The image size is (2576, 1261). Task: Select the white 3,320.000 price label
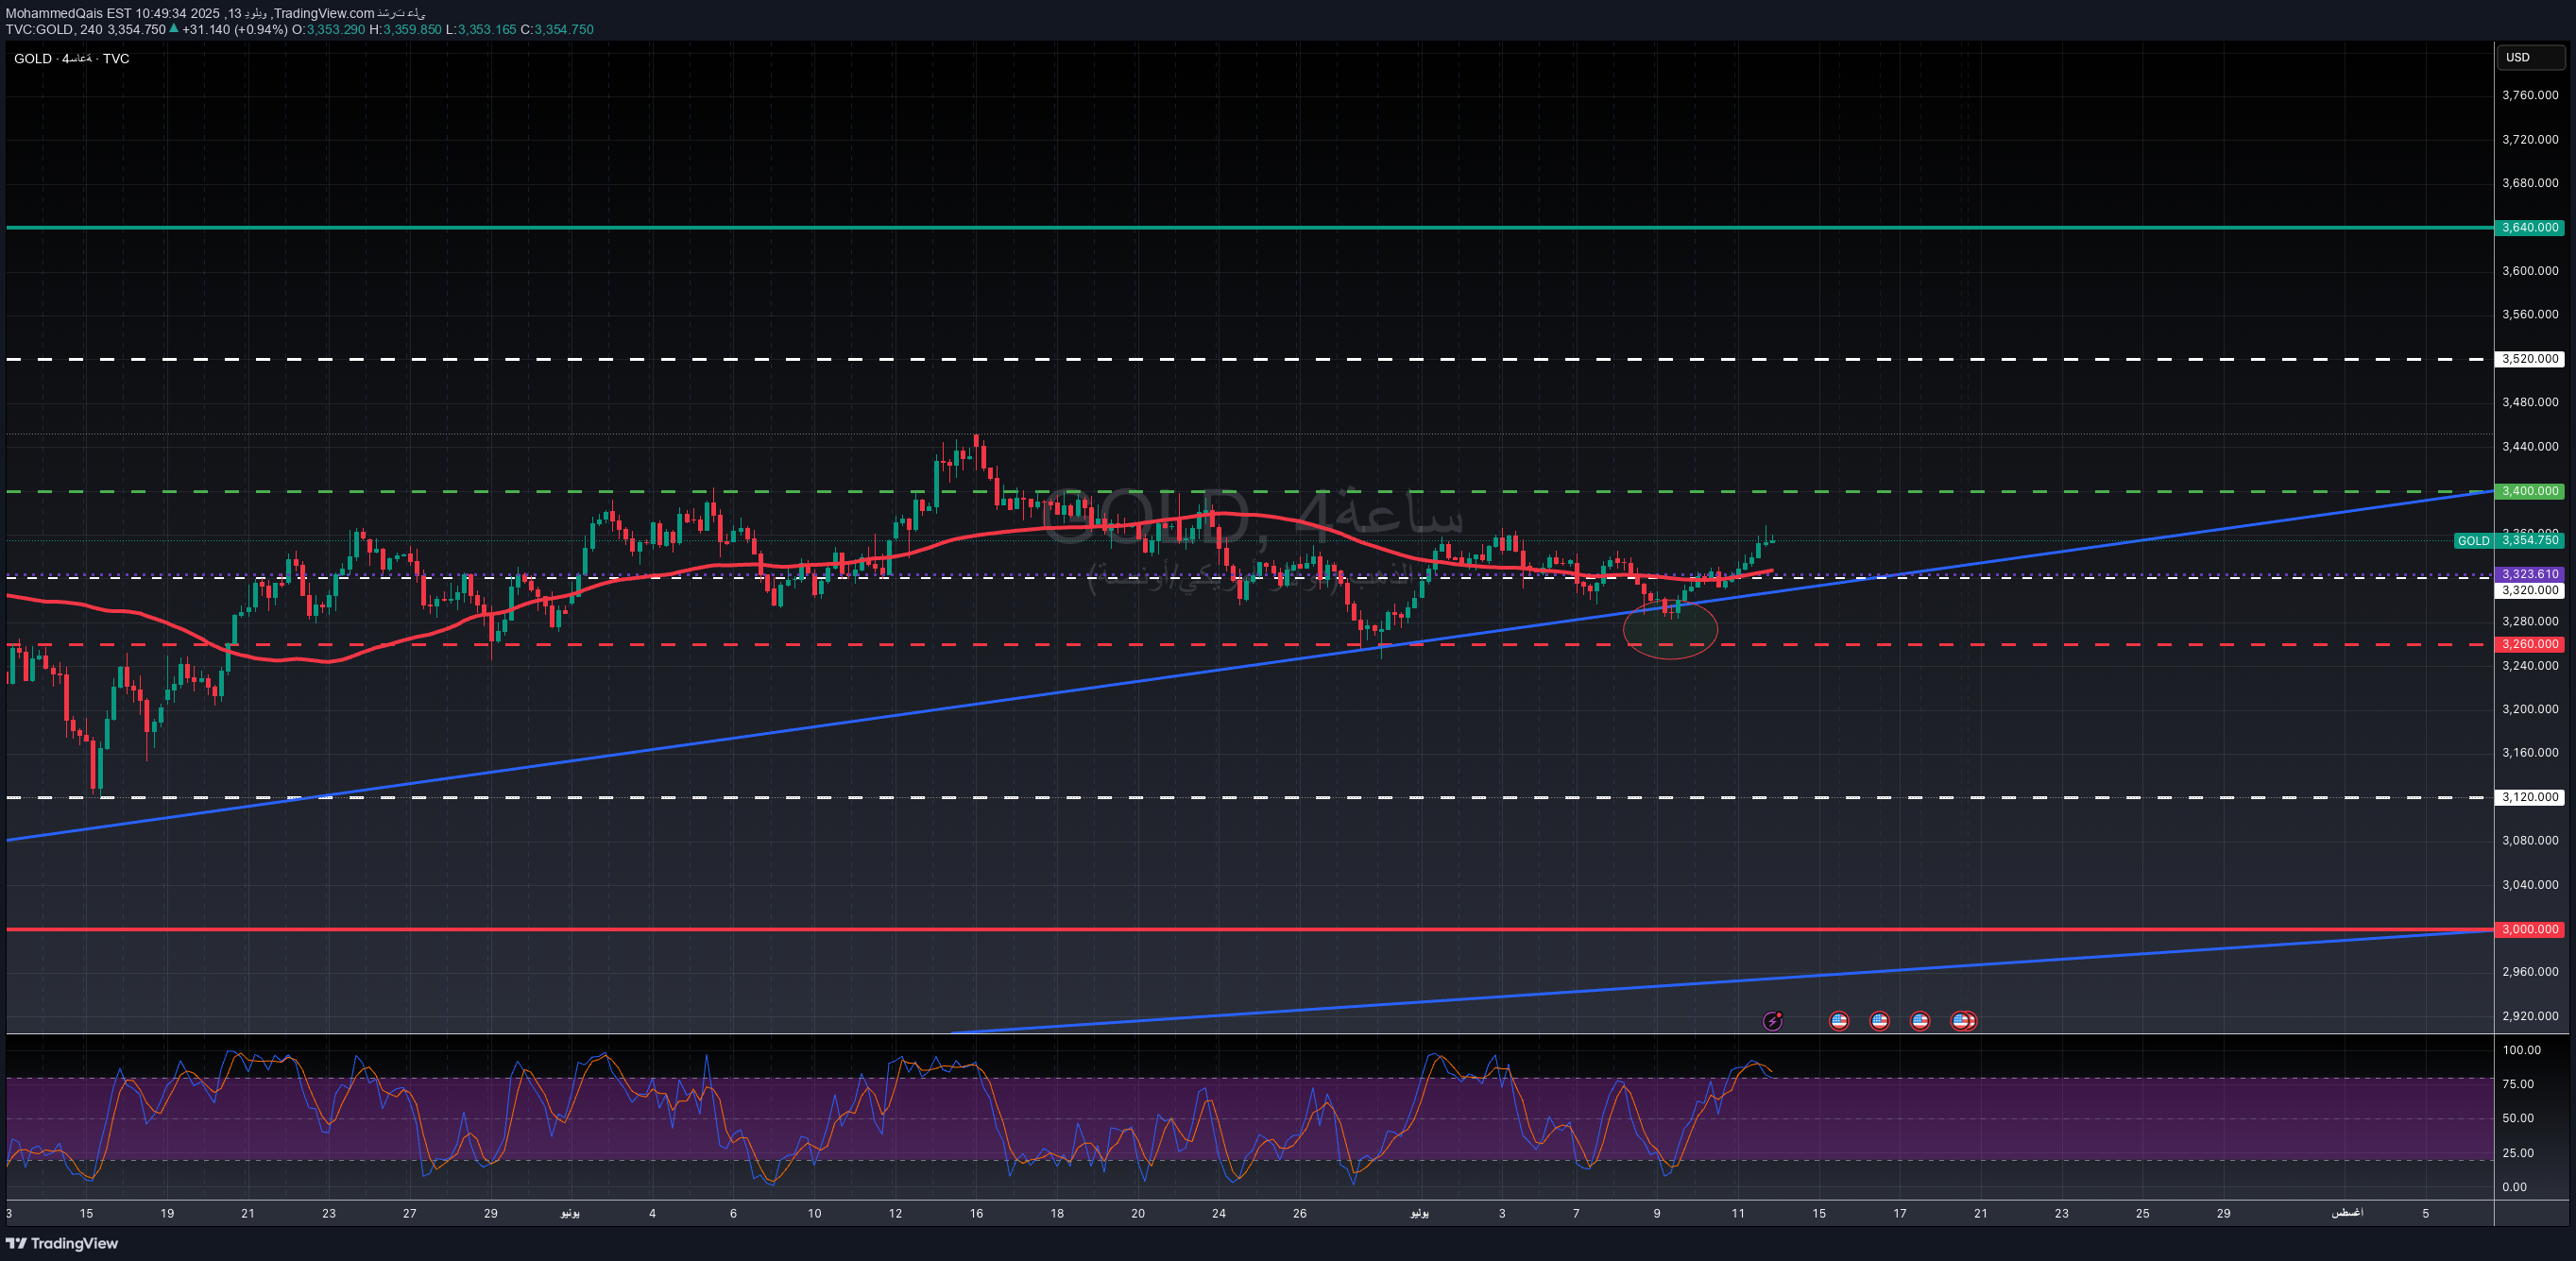2529,590
